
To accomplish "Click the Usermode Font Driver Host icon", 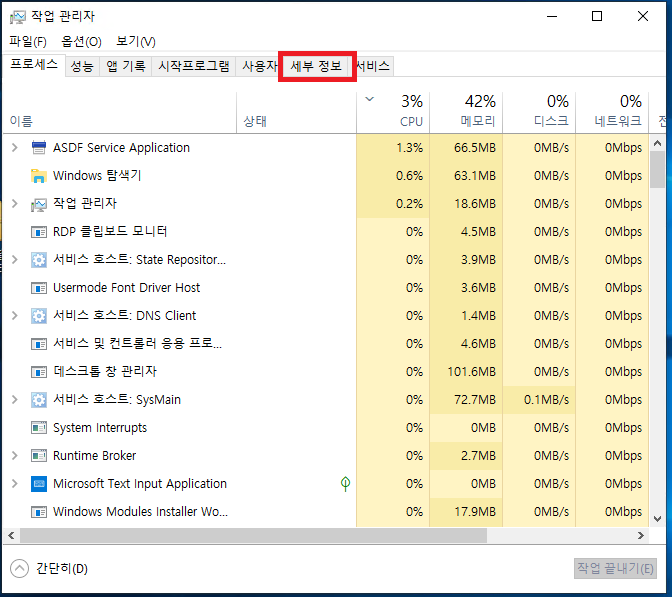I will [x=39, y=288].
